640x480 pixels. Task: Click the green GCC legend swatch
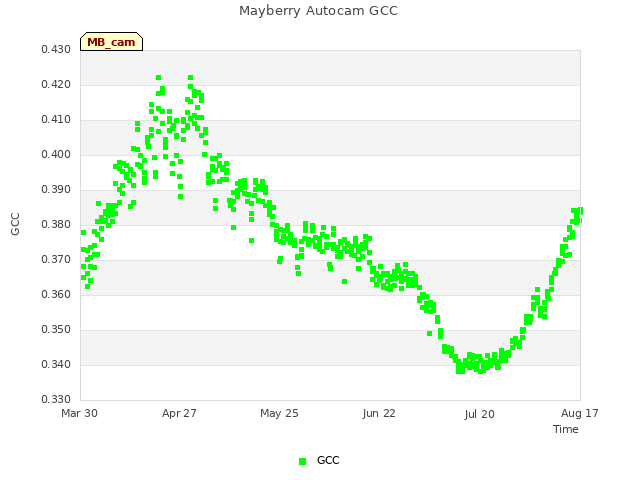[x=302, y=461]
